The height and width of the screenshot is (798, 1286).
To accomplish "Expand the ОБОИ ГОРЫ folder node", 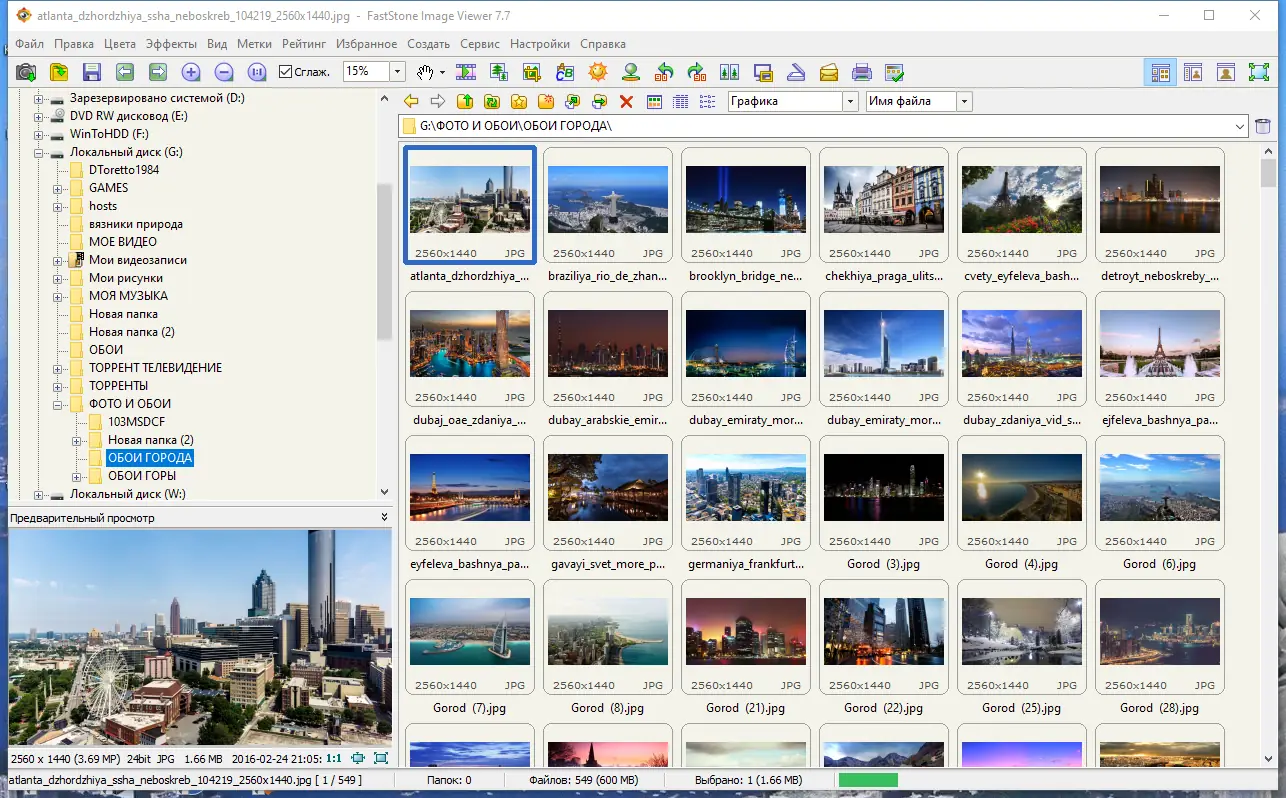I will 77,476.
